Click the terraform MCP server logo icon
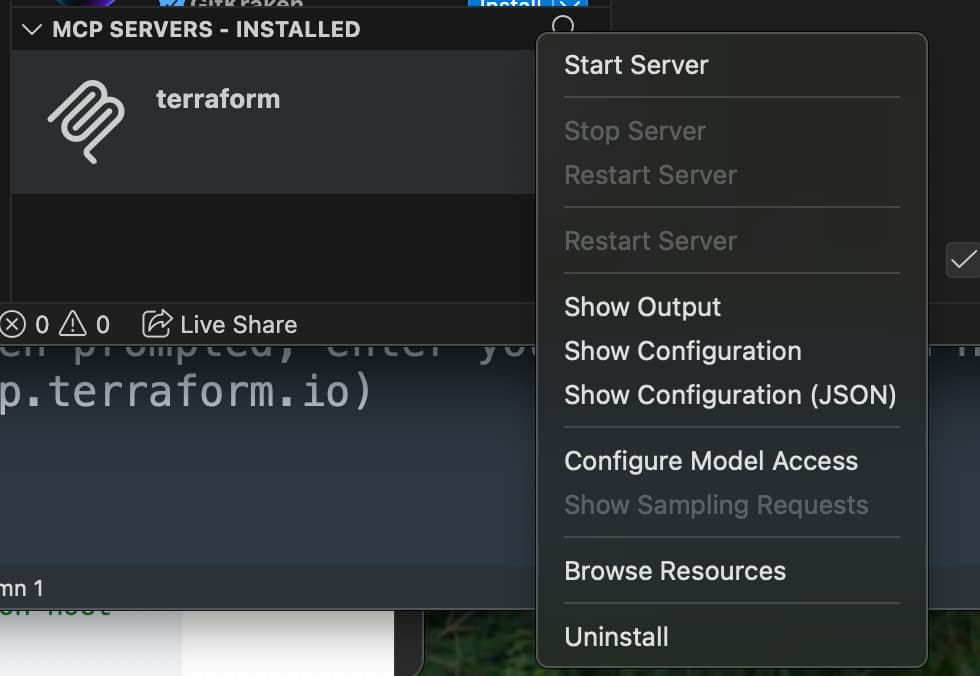This screenshot has height=676, width=980. (x=86, y=121)
